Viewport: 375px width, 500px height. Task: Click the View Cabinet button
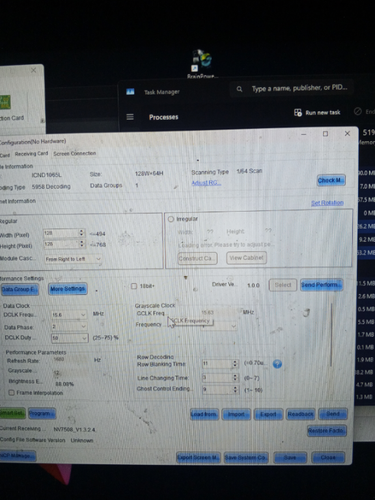[246, 258]
